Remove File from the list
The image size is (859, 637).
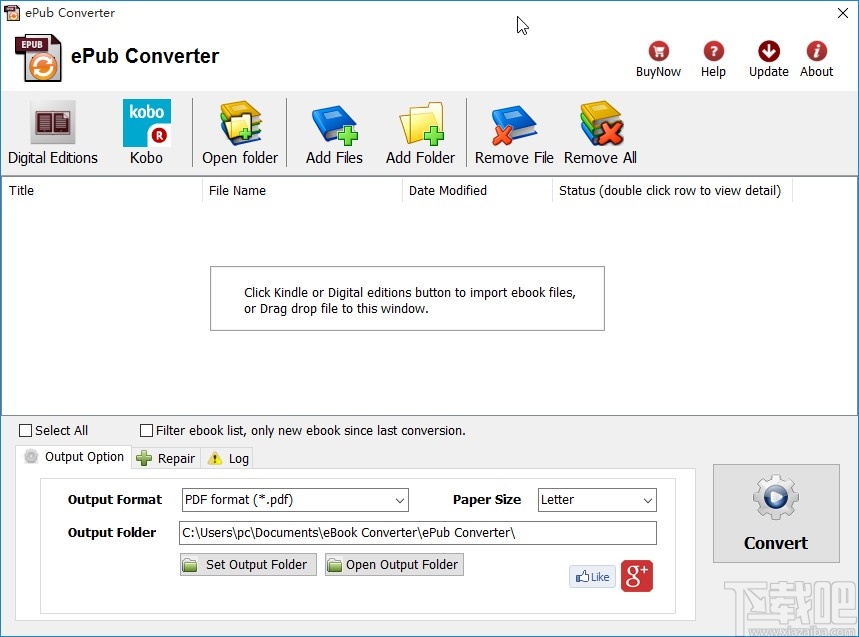pyautogui.click(x=514, y=133)
